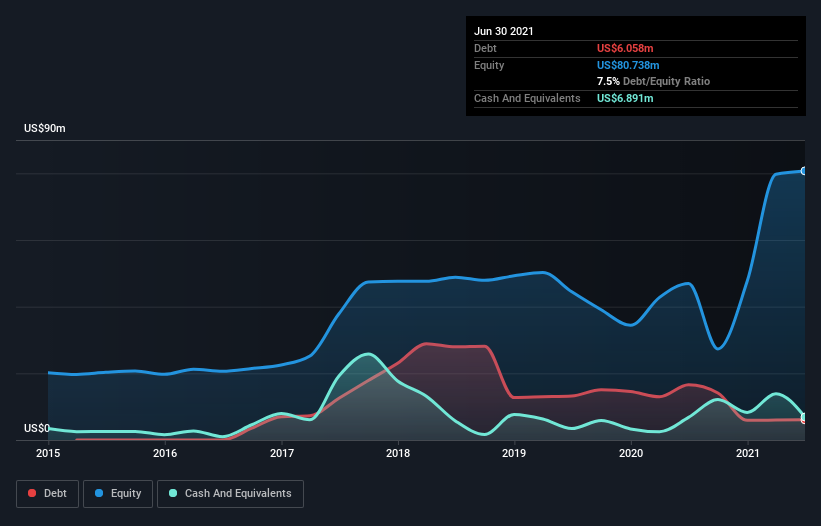This screenshot has height=526, width=821.
Task: Click the teal Cash legend dot
Action: pos(173,493)
